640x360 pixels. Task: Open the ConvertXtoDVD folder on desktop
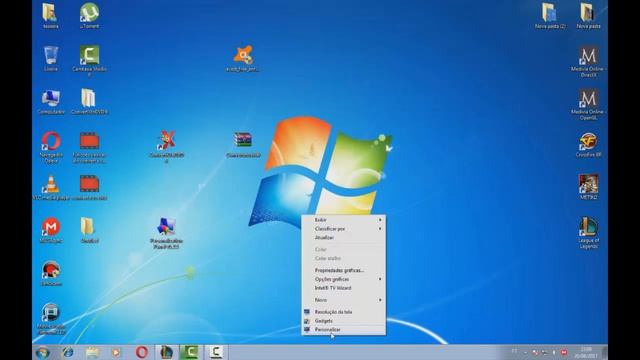[x=89, y=102]
